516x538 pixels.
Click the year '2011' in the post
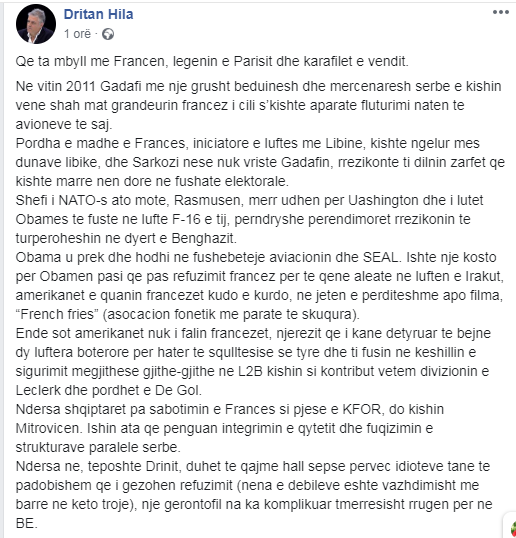click(81, 86)
